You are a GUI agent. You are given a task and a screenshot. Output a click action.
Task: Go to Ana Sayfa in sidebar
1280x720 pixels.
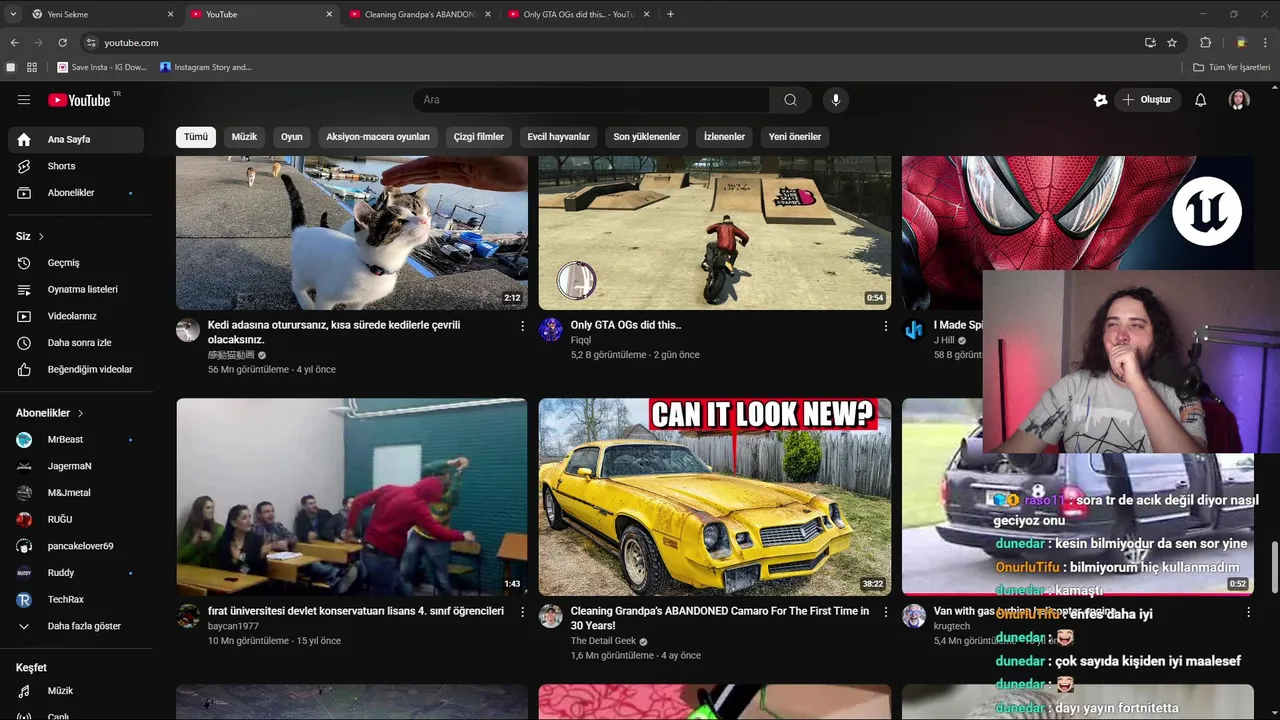point(76,139)
